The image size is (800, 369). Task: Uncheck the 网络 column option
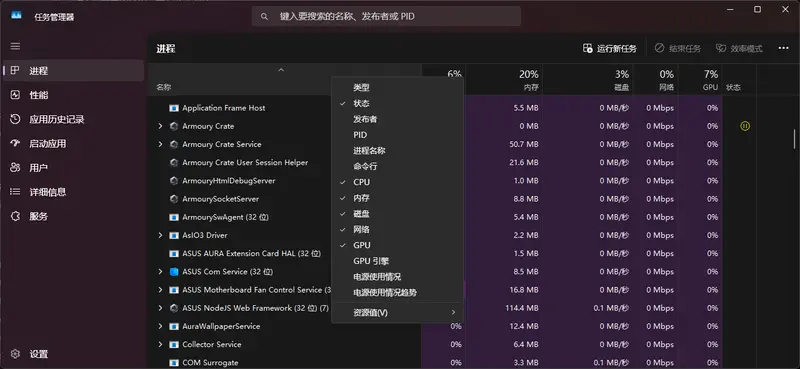point(397,230)
